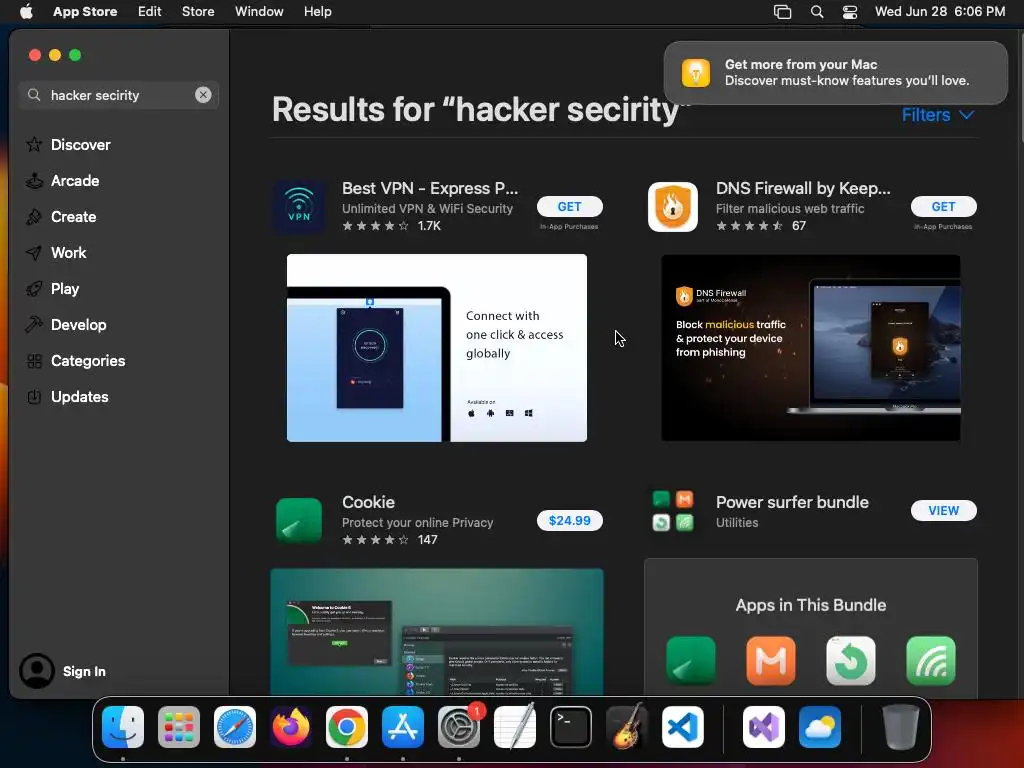Click App Store icon in Dock
This screenshot has width=1024, height=768.
(403, 727)
